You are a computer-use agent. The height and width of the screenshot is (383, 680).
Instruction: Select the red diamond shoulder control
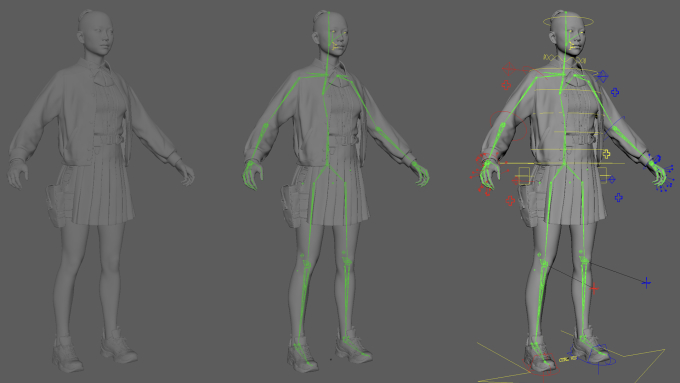pos(509,69)
